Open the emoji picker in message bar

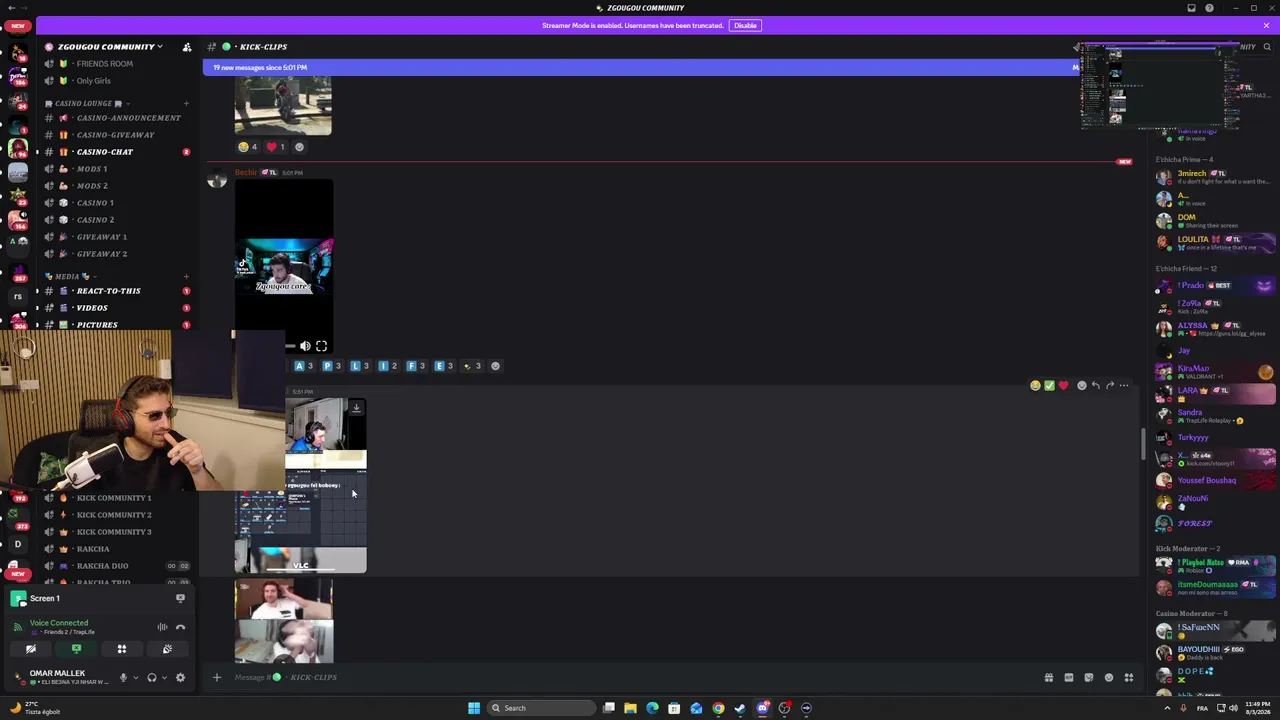pyautogui.click(x=1109, y=677)
